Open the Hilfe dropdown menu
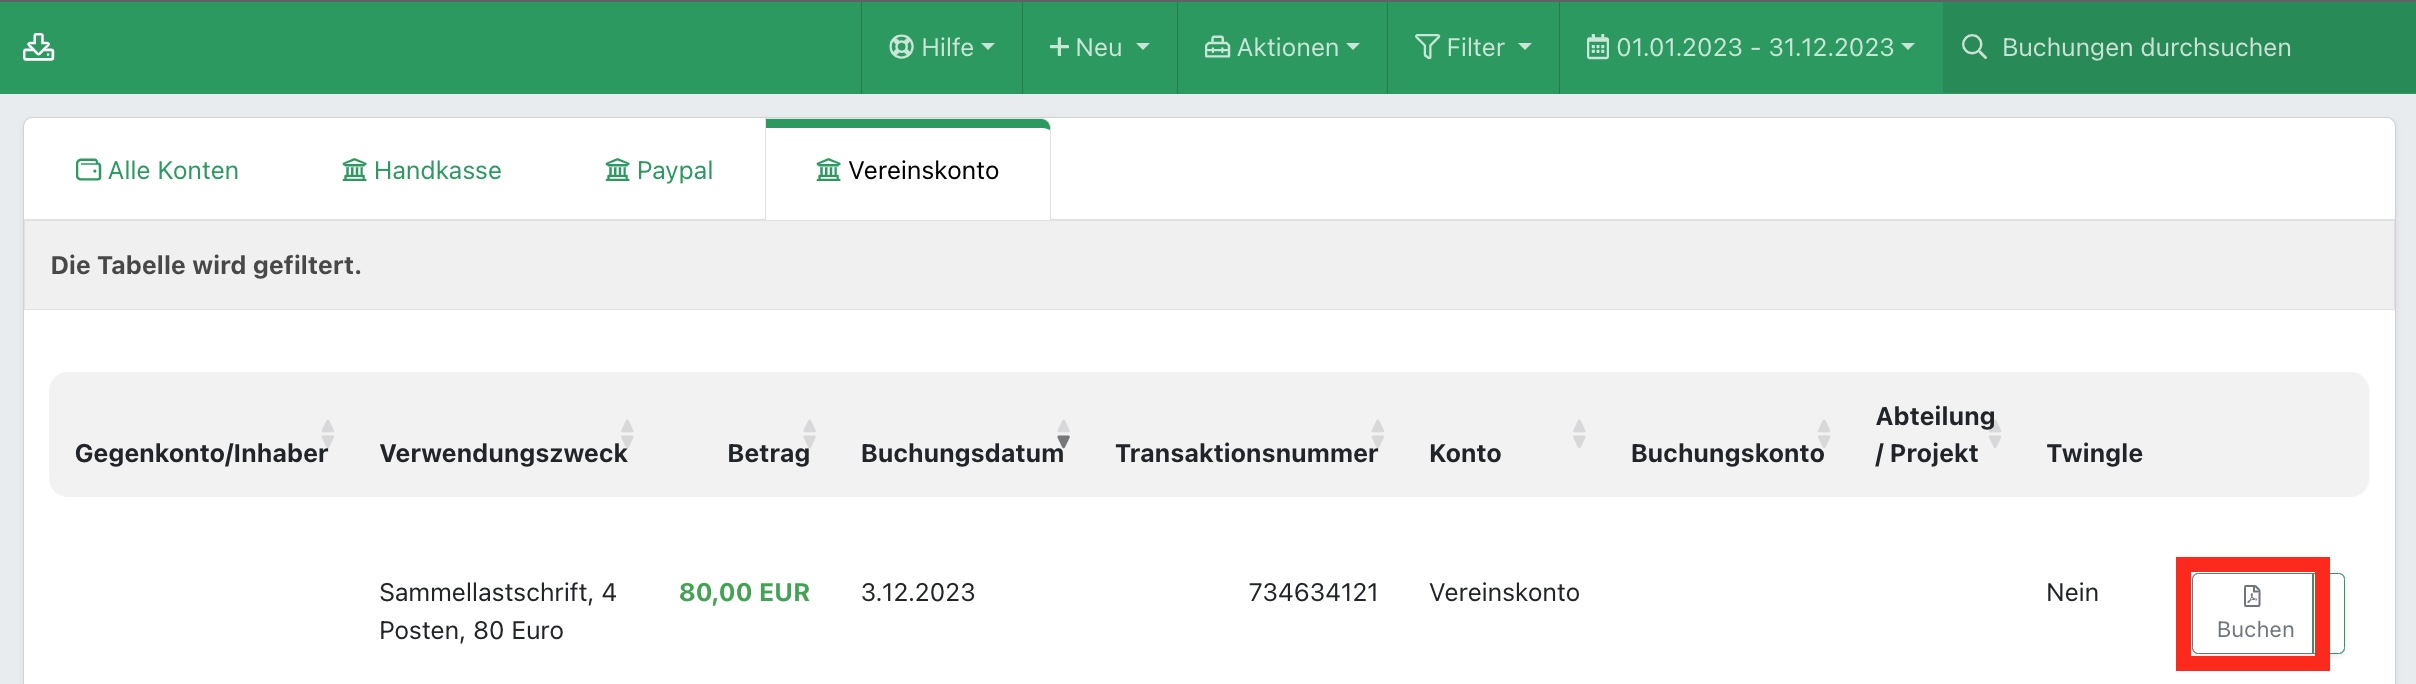This screenshot has width=2416, height=684. tap(941, 47)
